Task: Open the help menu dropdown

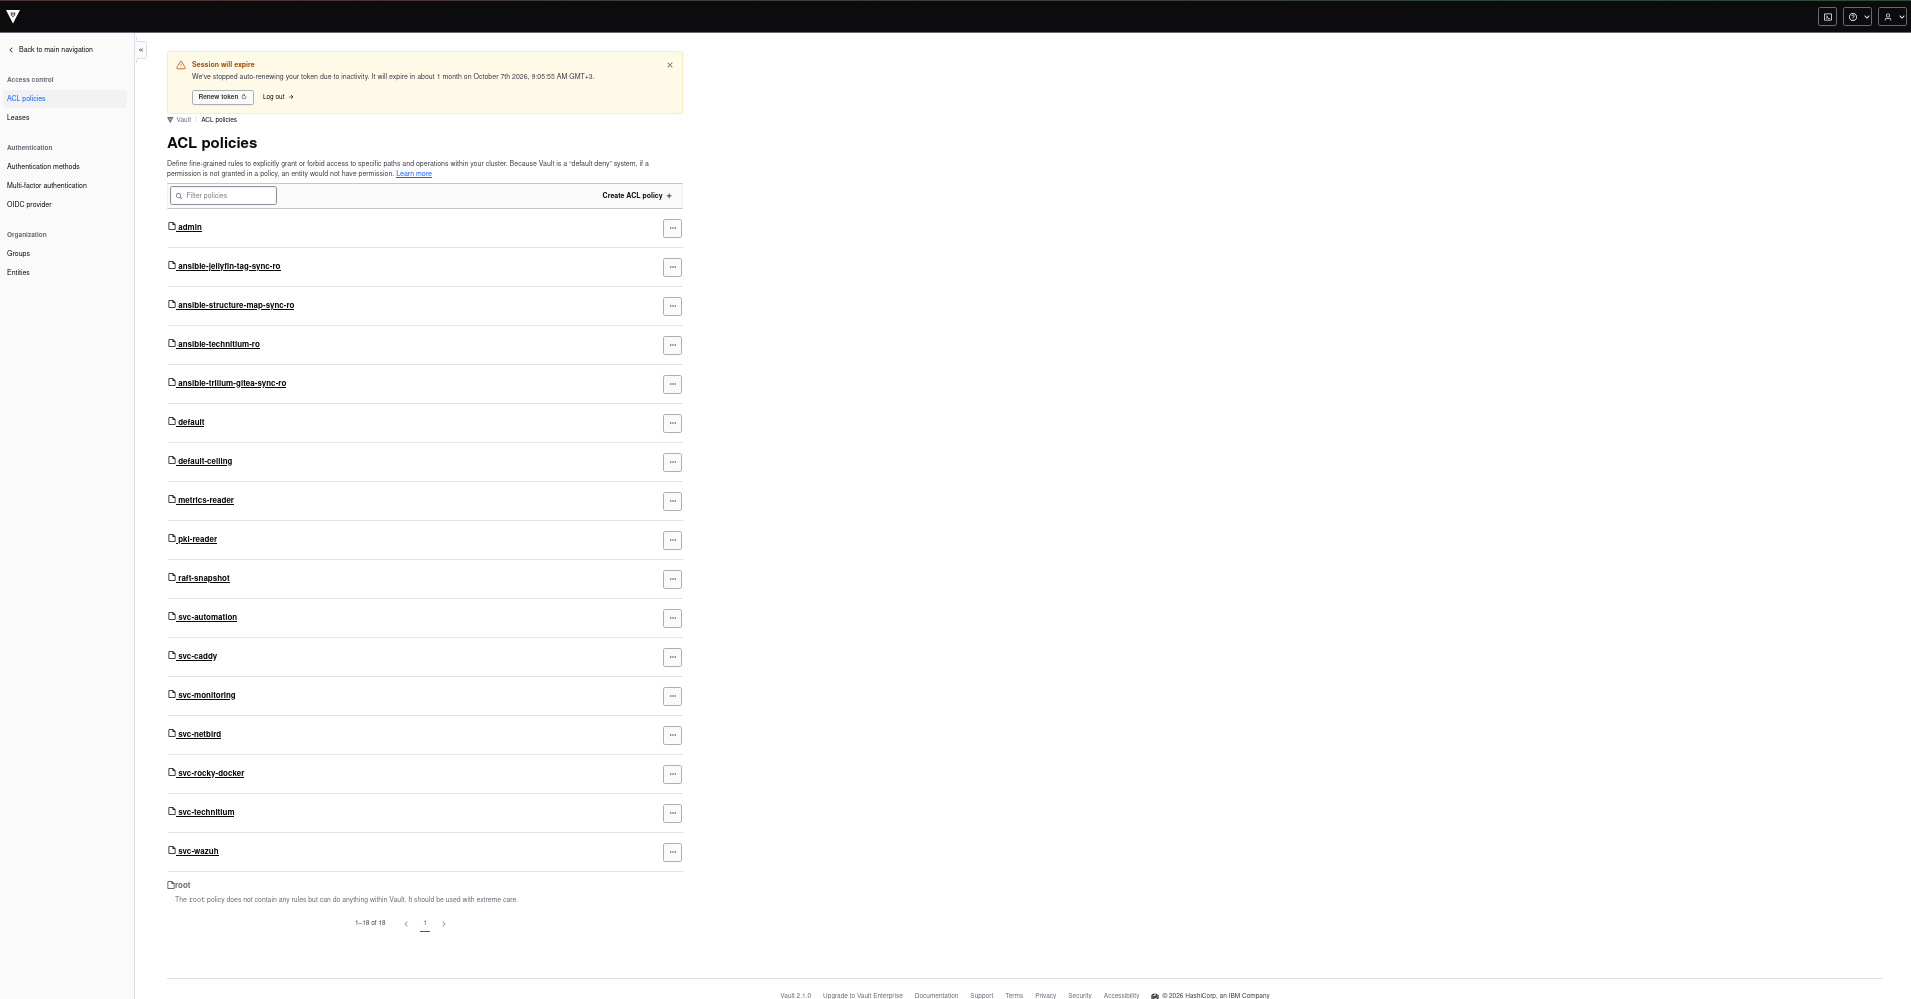Action: [1857, 17]
